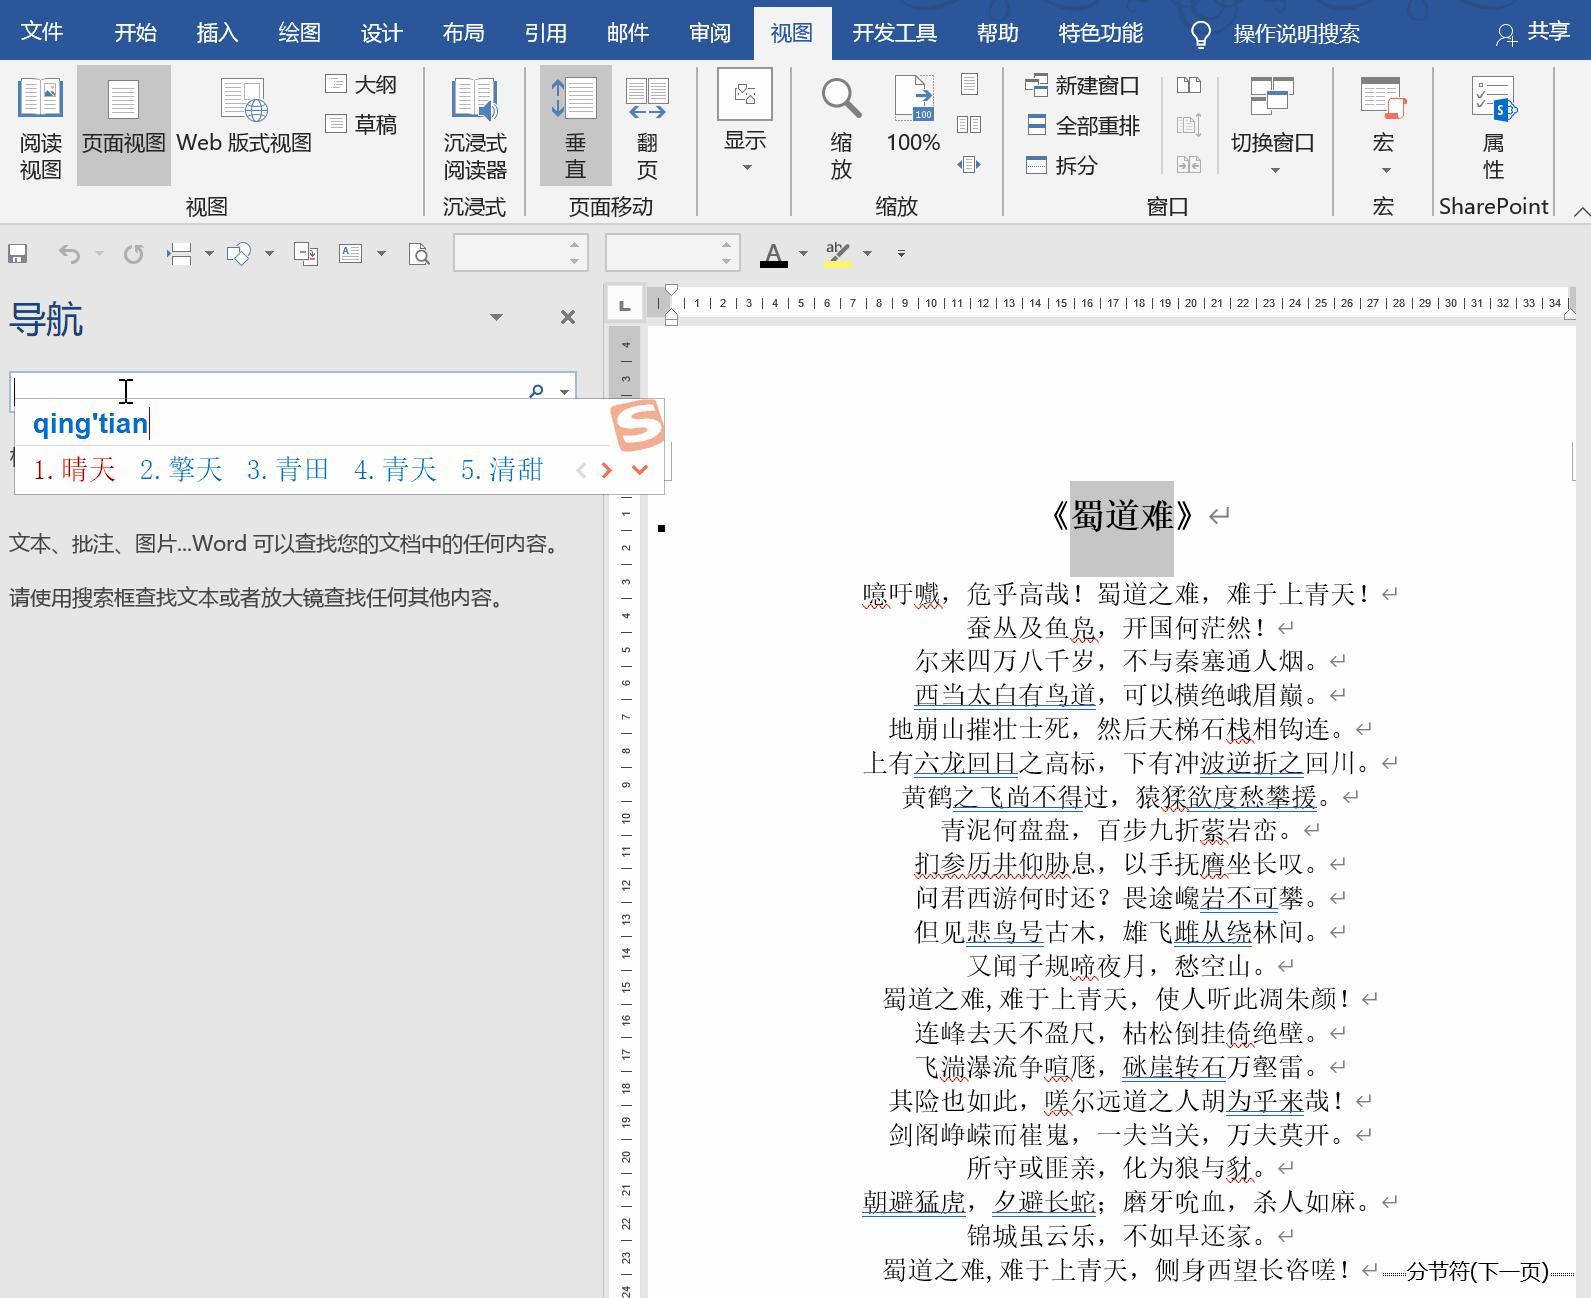The image size is (1591, 1298).
Task: Collapse the ribbon with the chevron
Action: tap(1581, 211)
